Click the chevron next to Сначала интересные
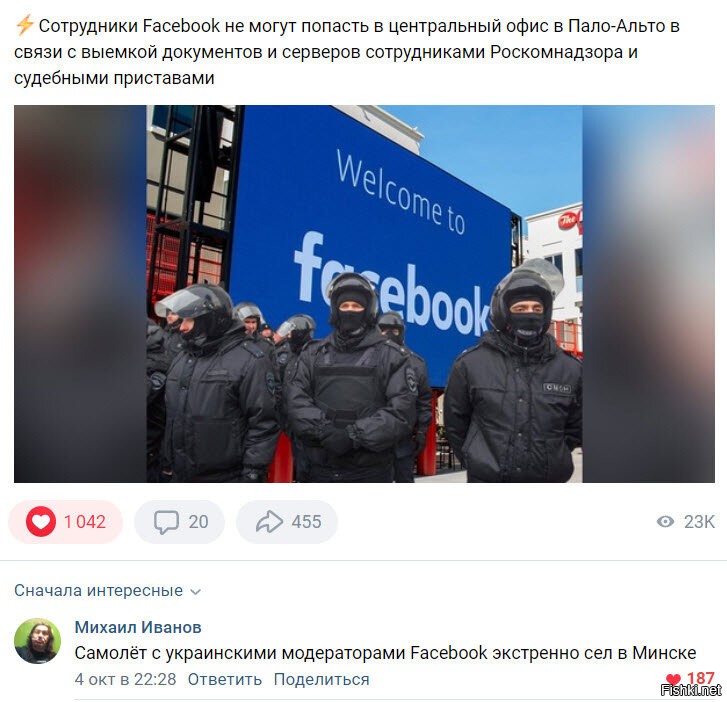Image resolution: width=727 pixels, height=702 pixels. [x=196, y=592]
